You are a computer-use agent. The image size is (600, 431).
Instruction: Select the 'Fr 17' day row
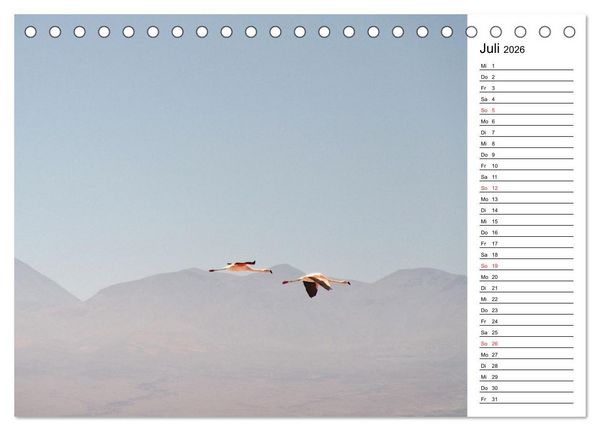[x=527, y=243]
